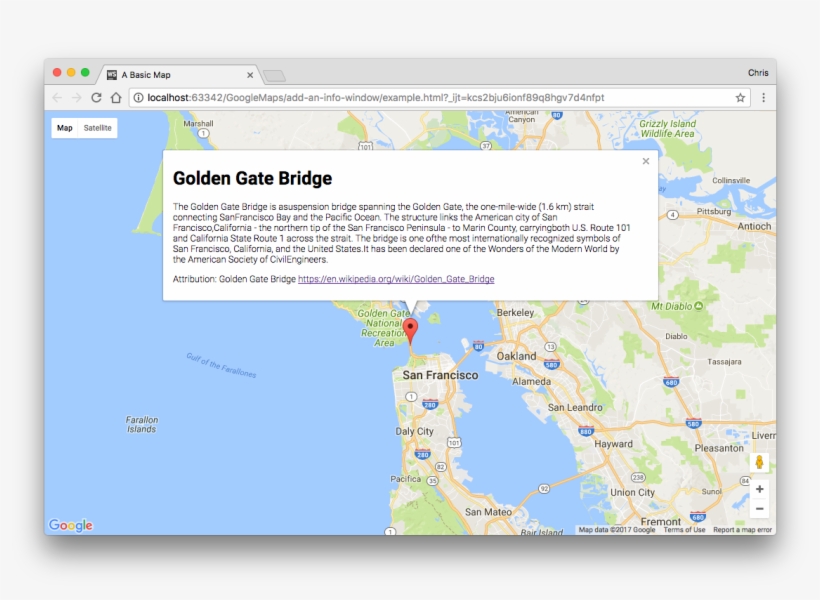Zoom out with the minus icon
Image resolution: width=820 pixels, height=600 pixels.
coord(760,511)
